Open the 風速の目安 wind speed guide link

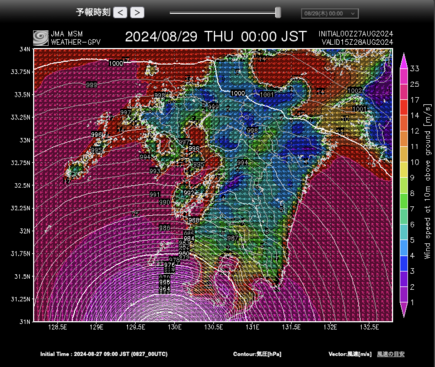(391, 354)
